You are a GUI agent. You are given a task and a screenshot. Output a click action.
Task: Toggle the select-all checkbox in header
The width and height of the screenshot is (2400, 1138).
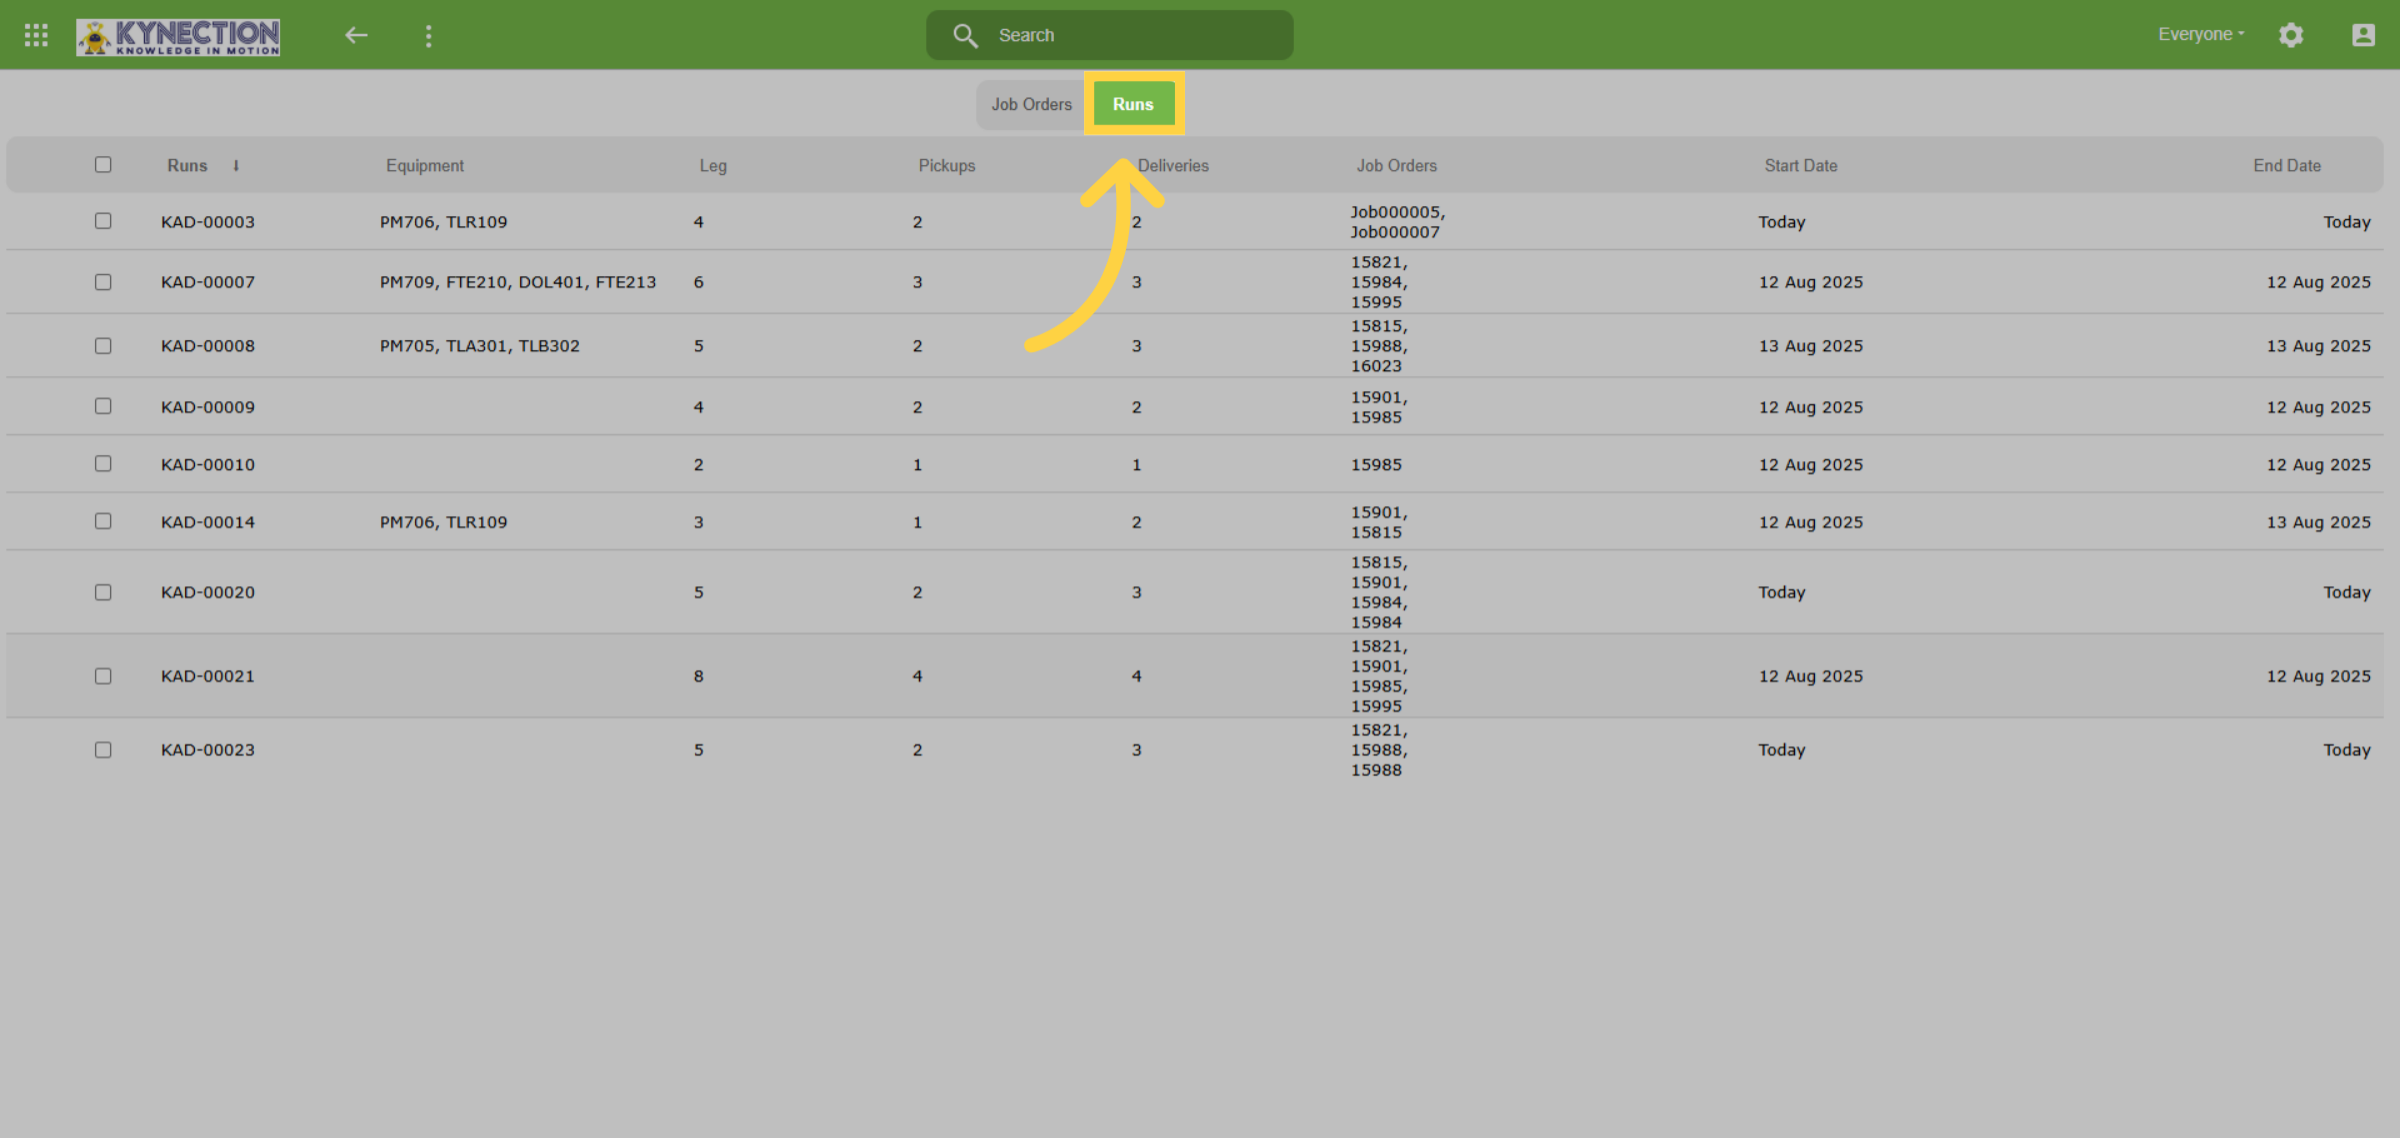coord(103,164)
